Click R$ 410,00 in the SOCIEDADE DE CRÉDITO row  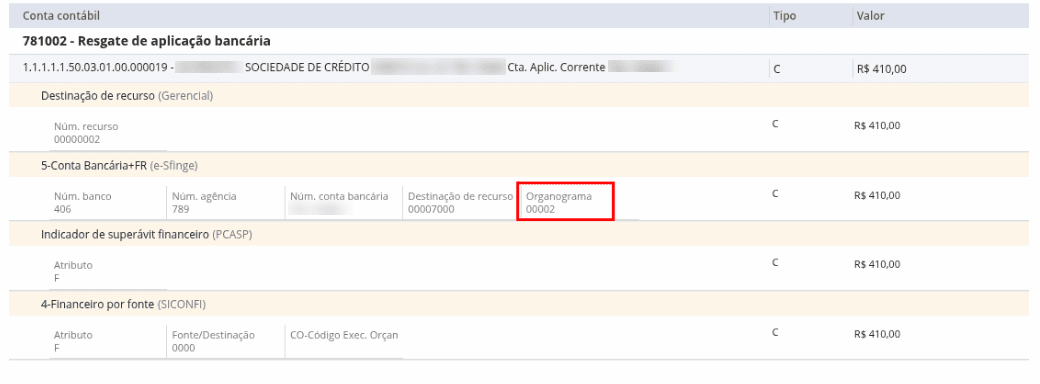point(881,69)
